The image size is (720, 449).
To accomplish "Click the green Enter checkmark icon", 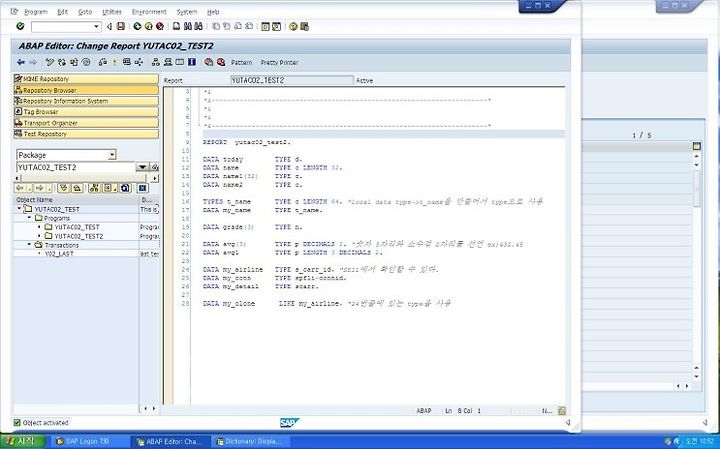I will point(20,26).
